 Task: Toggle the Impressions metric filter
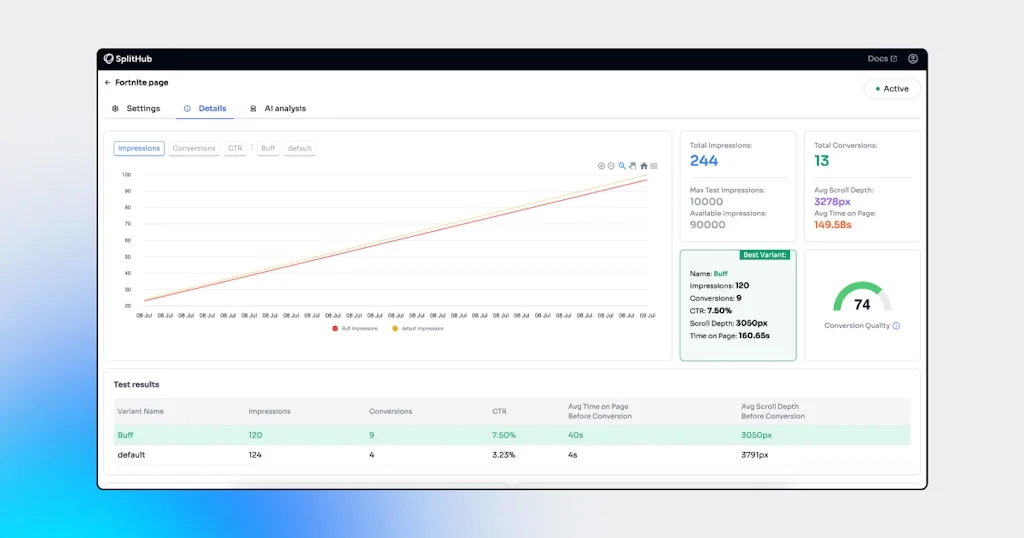[139, 148]
